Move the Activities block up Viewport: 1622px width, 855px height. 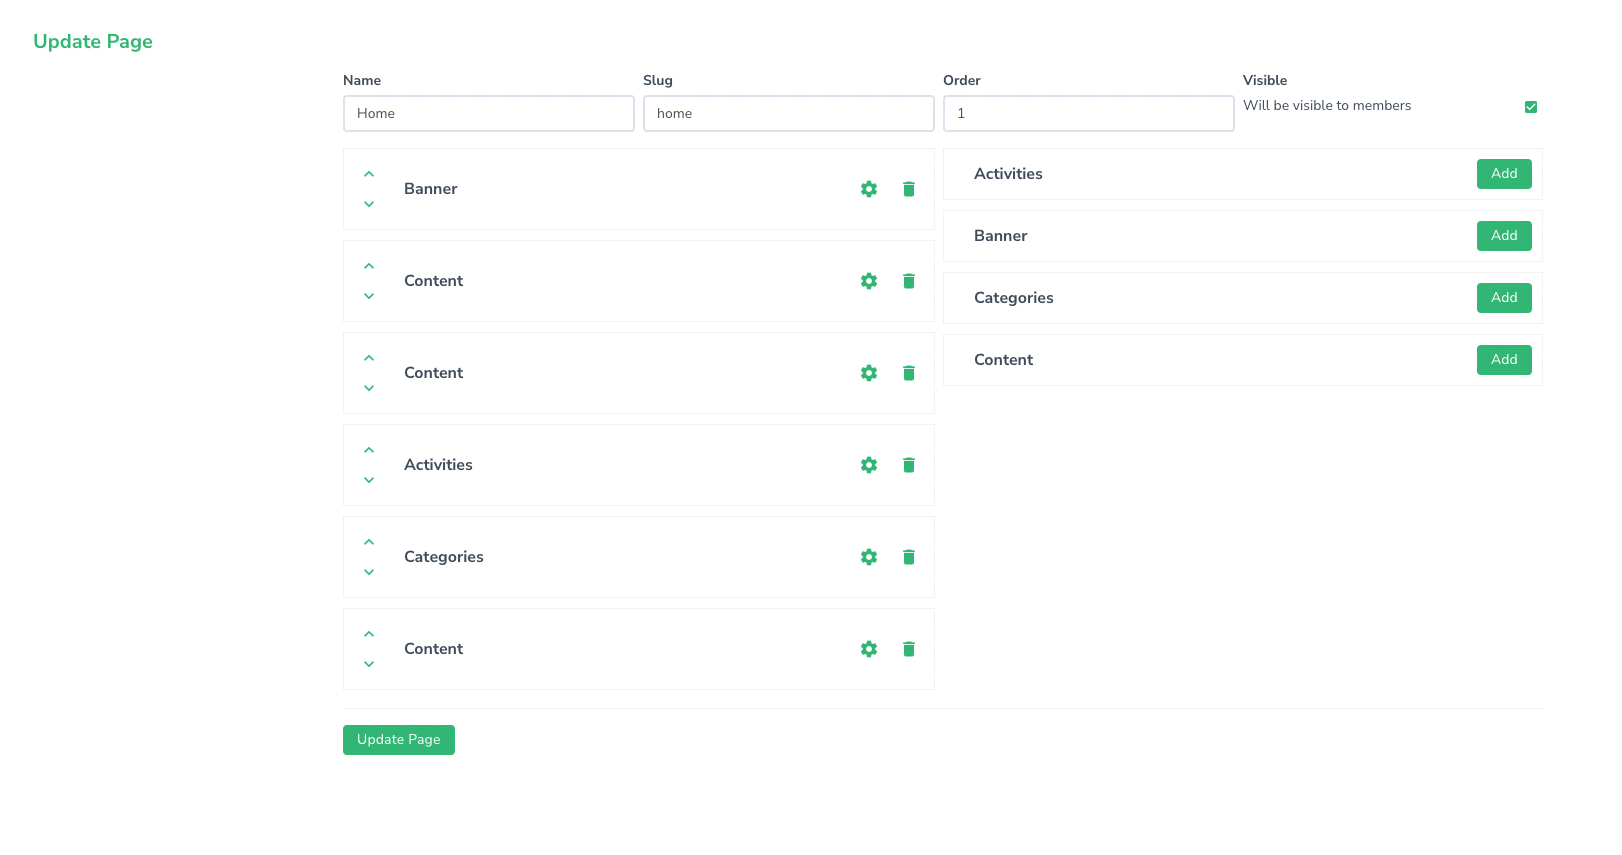[x=369, y=450]
